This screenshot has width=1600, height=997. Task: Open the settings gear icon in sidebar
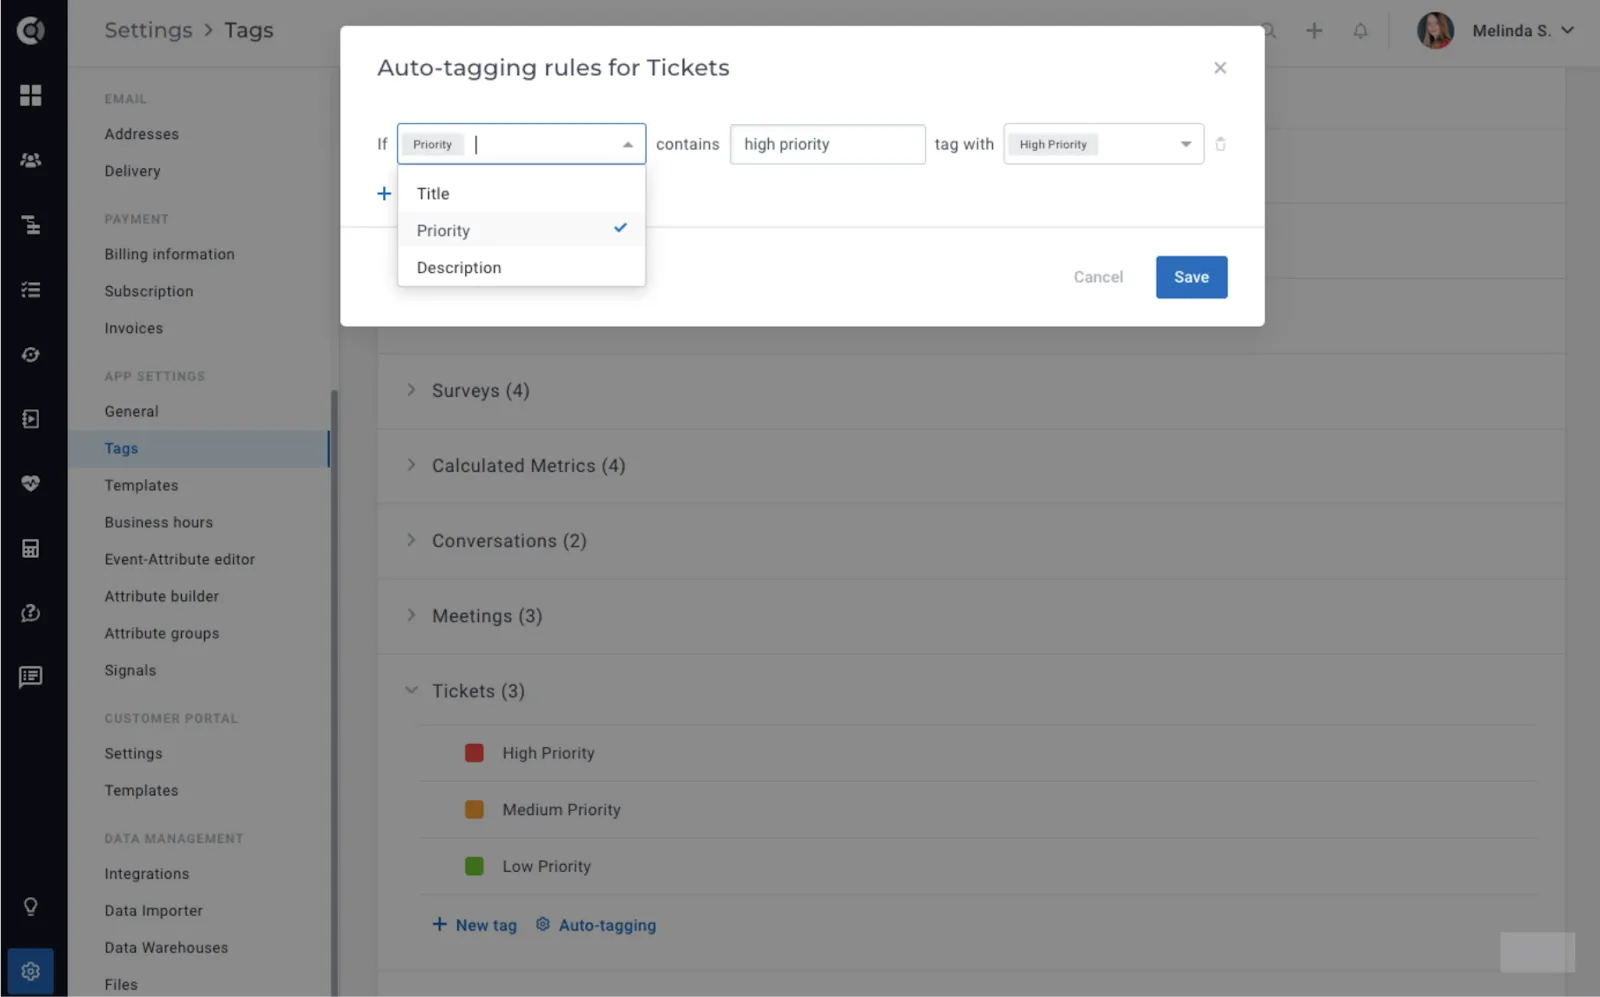coord(31,971)
